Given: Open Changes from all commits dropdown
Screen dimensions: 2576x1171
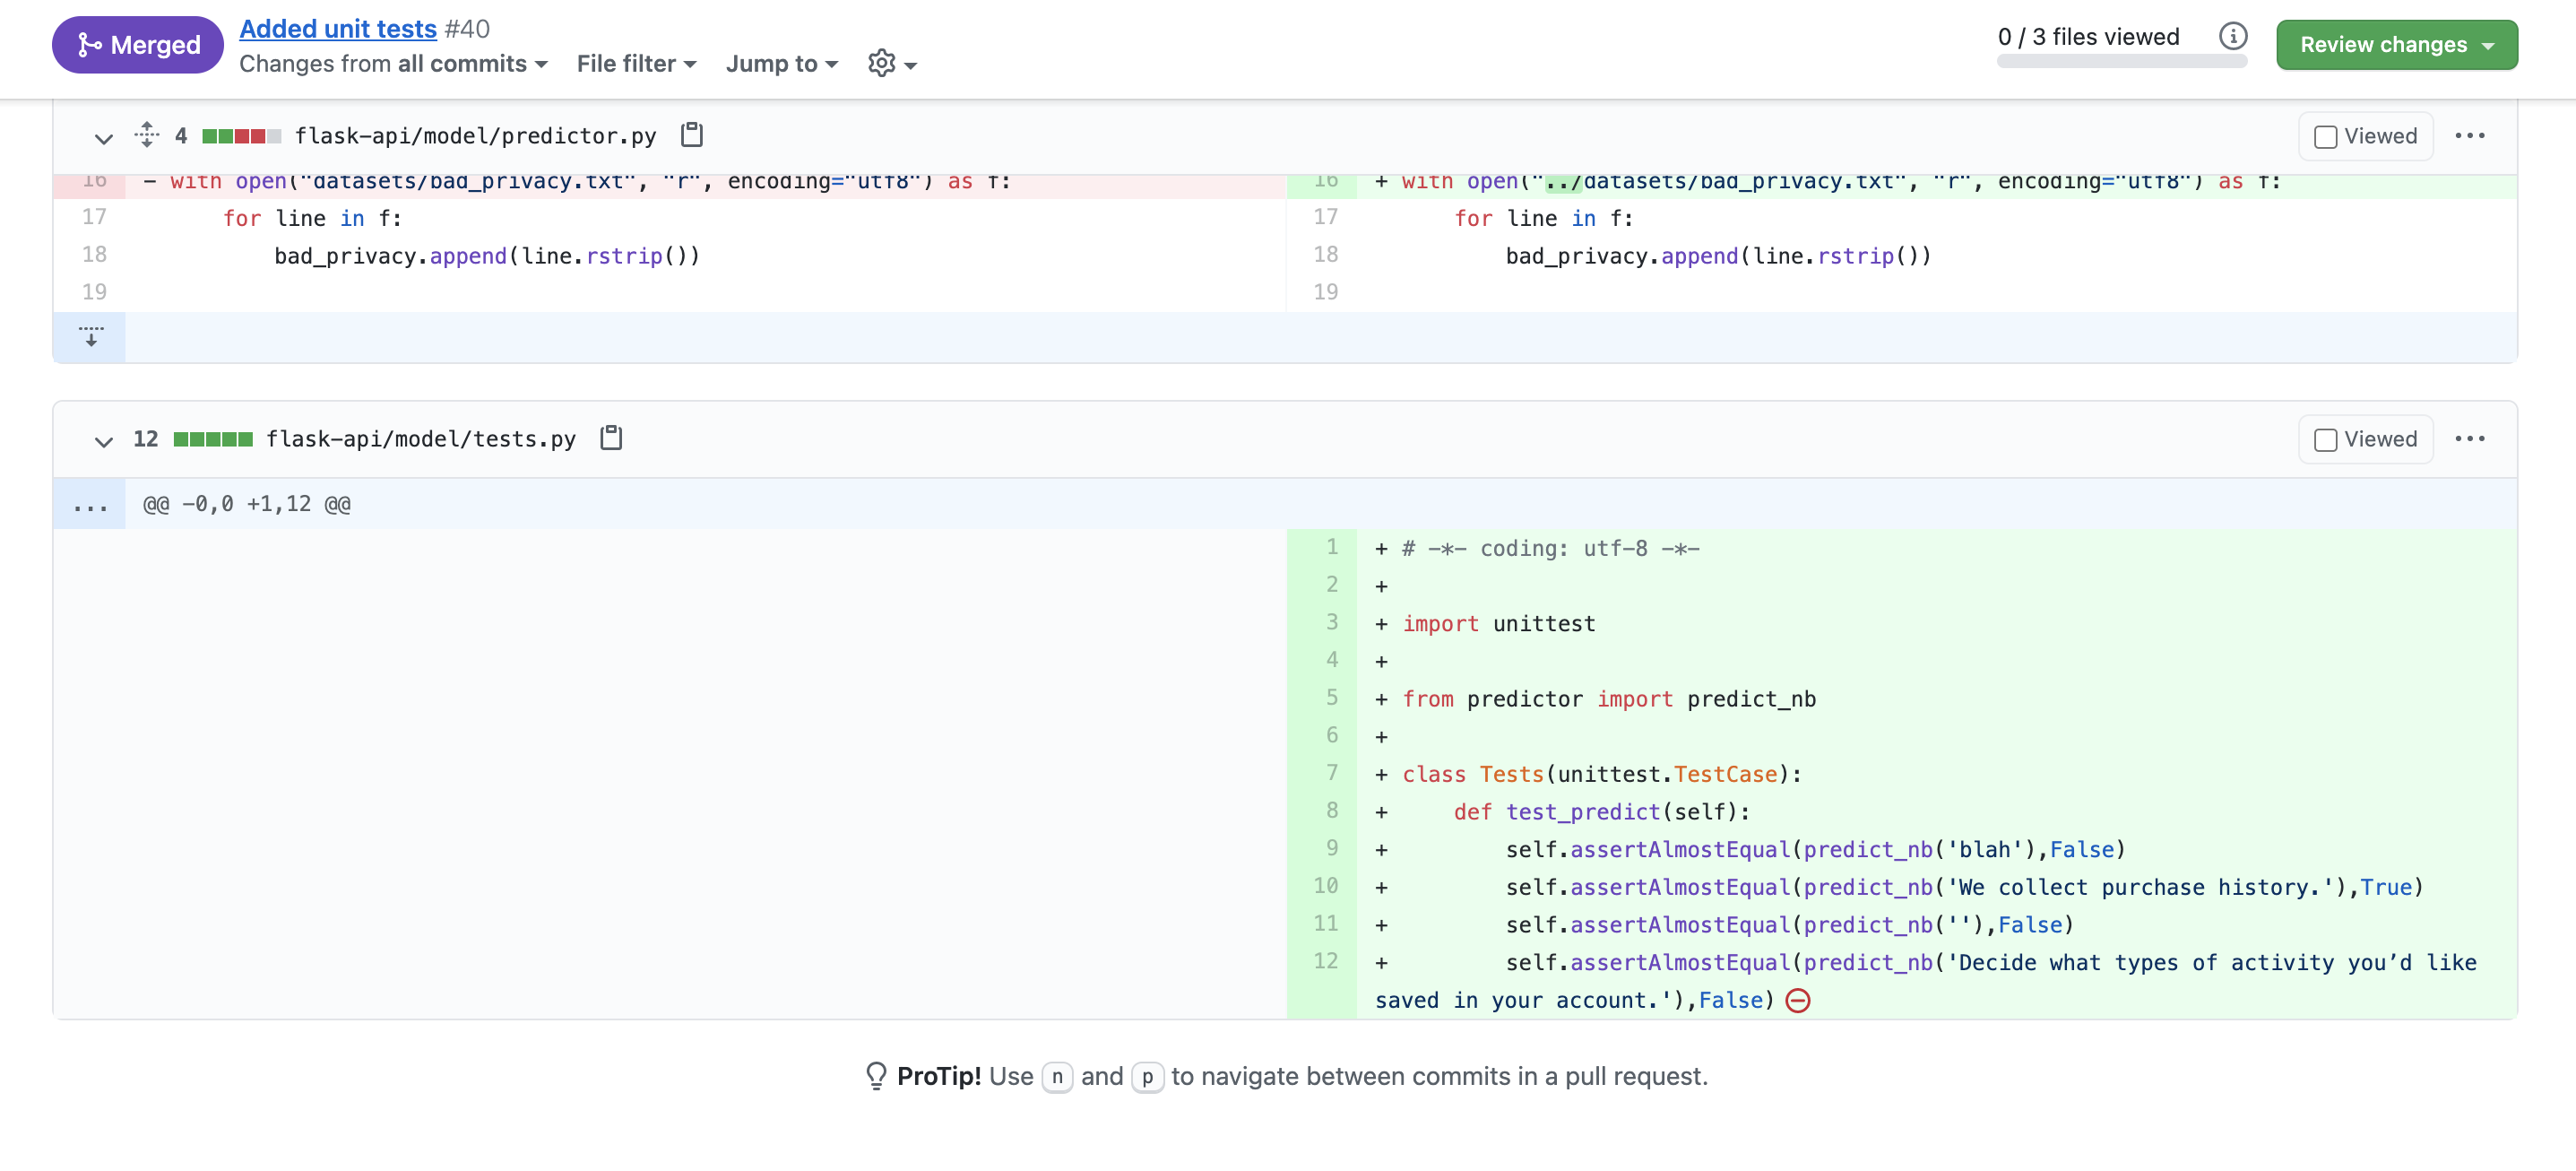Looking at the screenshot, I should 393,64.
